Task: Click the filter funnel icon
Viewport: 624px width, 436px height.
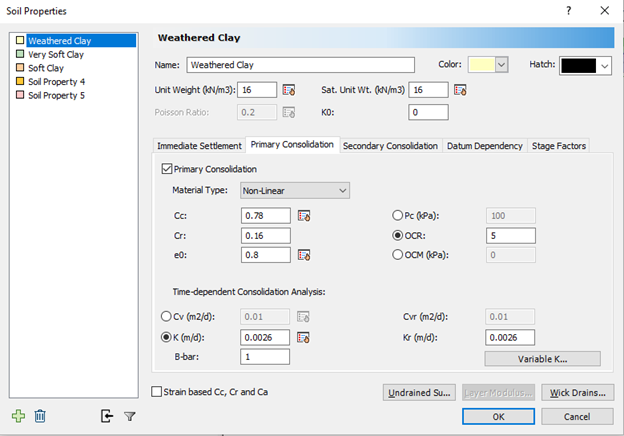Action: (129, 415)
